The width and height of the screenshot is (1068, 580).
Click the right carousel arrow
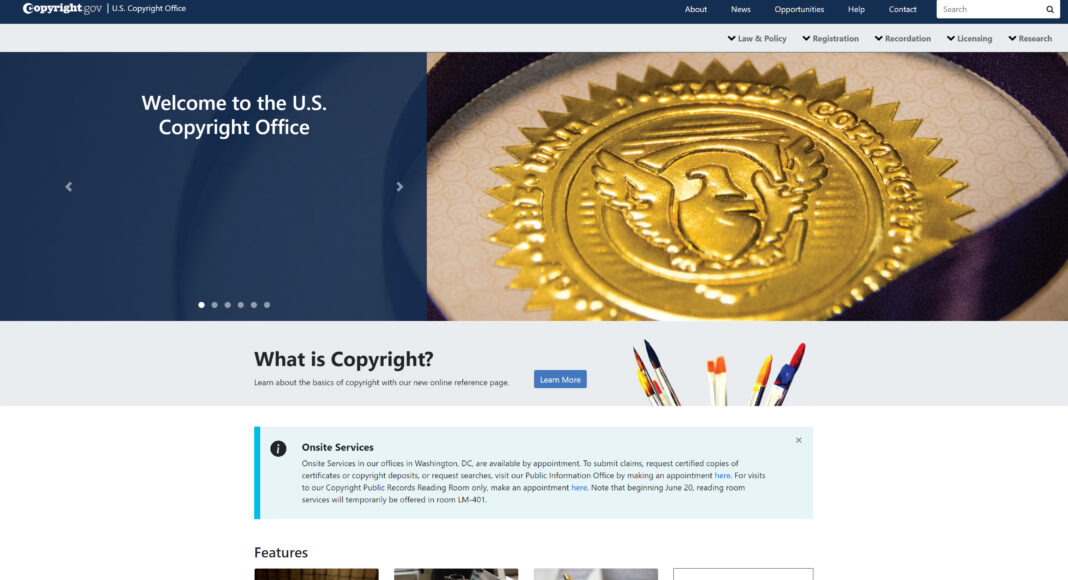(x=399, y=186)
